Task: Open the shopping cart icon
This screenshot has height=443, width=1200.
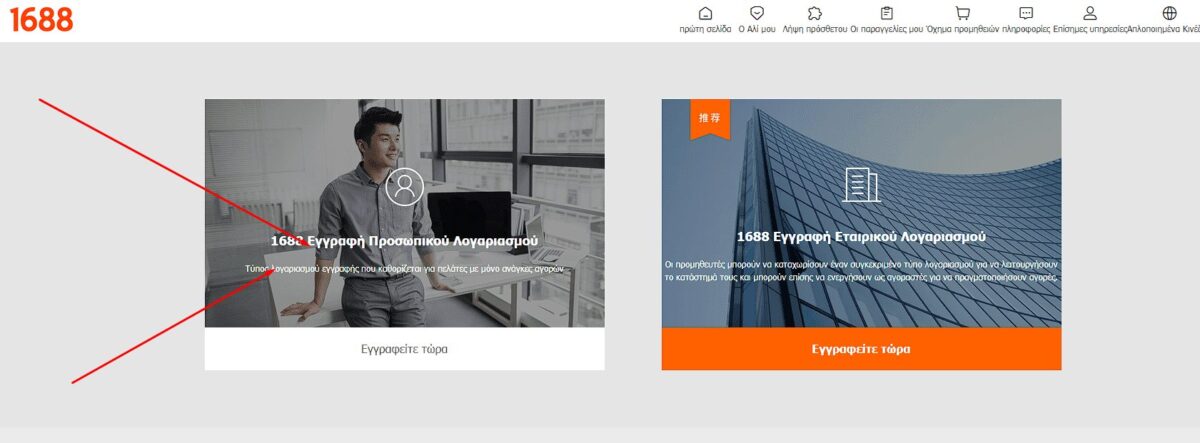Action: (x=963, y=13)
